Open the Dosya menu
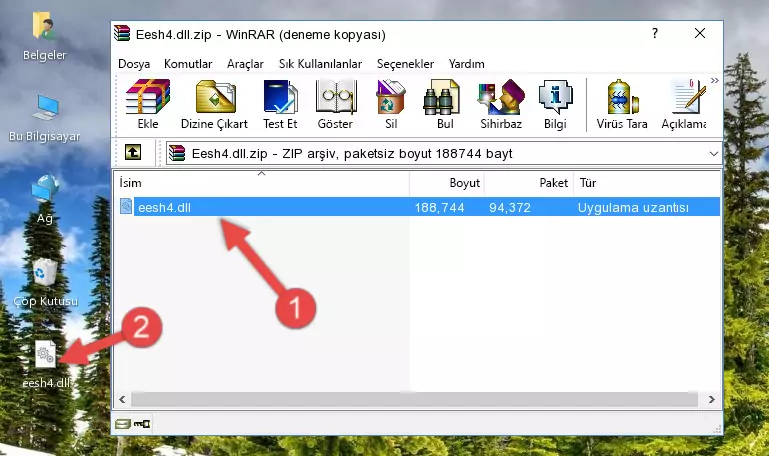 pos(134,64)
